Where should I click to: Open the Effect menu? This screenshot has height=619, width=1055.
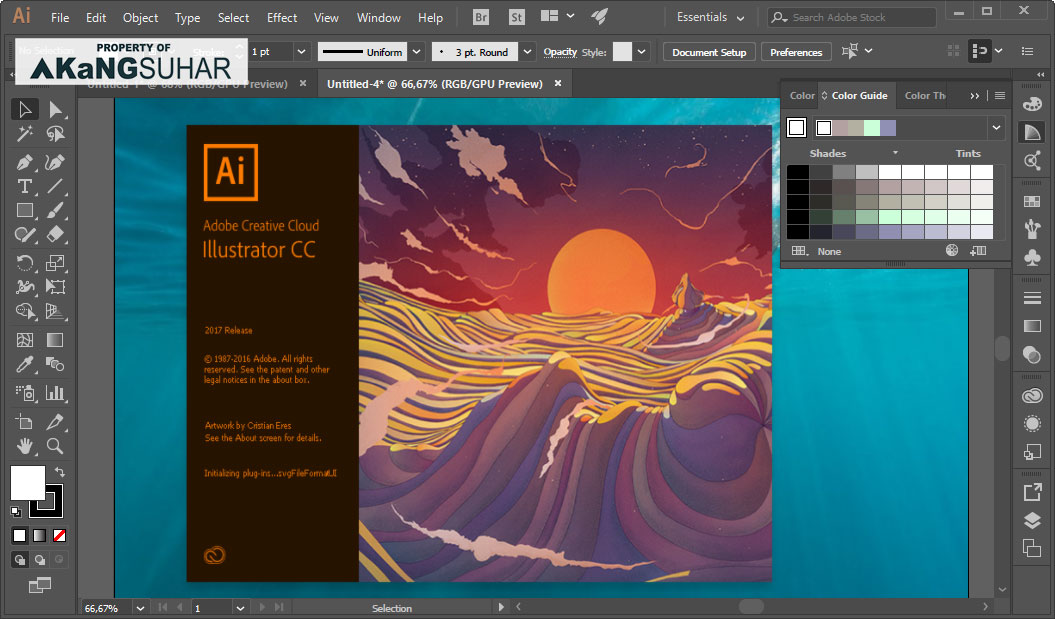(282, 18)
